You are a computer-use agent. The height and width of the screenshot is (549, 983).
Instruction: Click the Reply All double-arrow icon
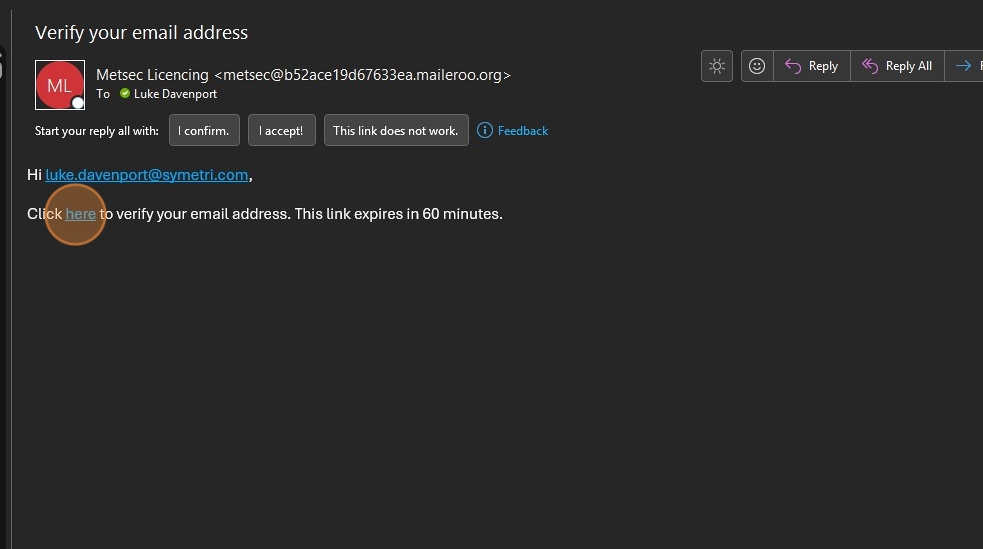(870, 66)
